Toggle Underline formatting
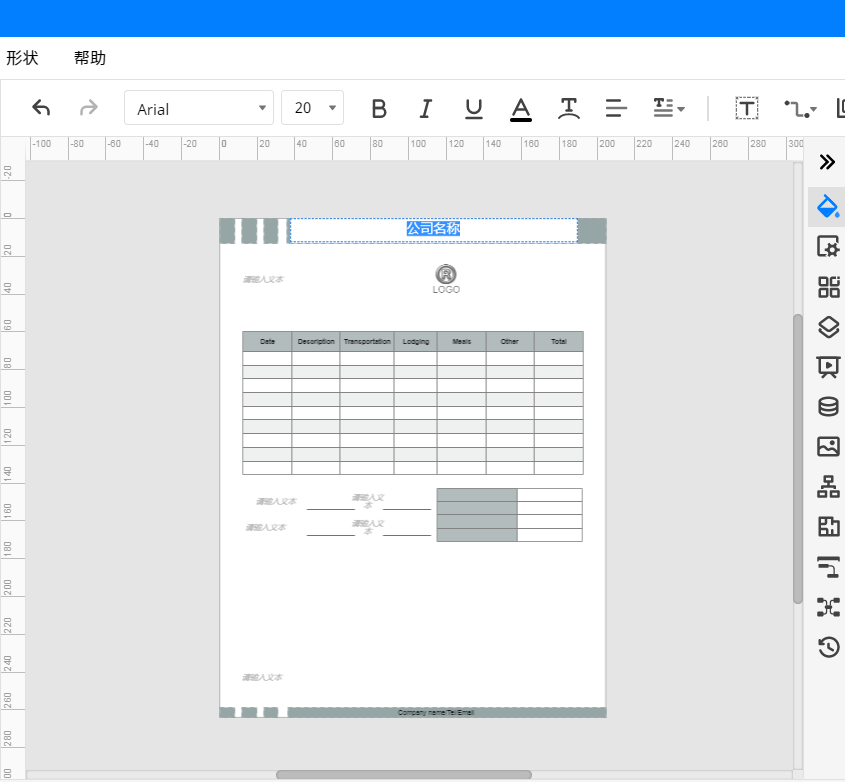 tap(474, 109)
